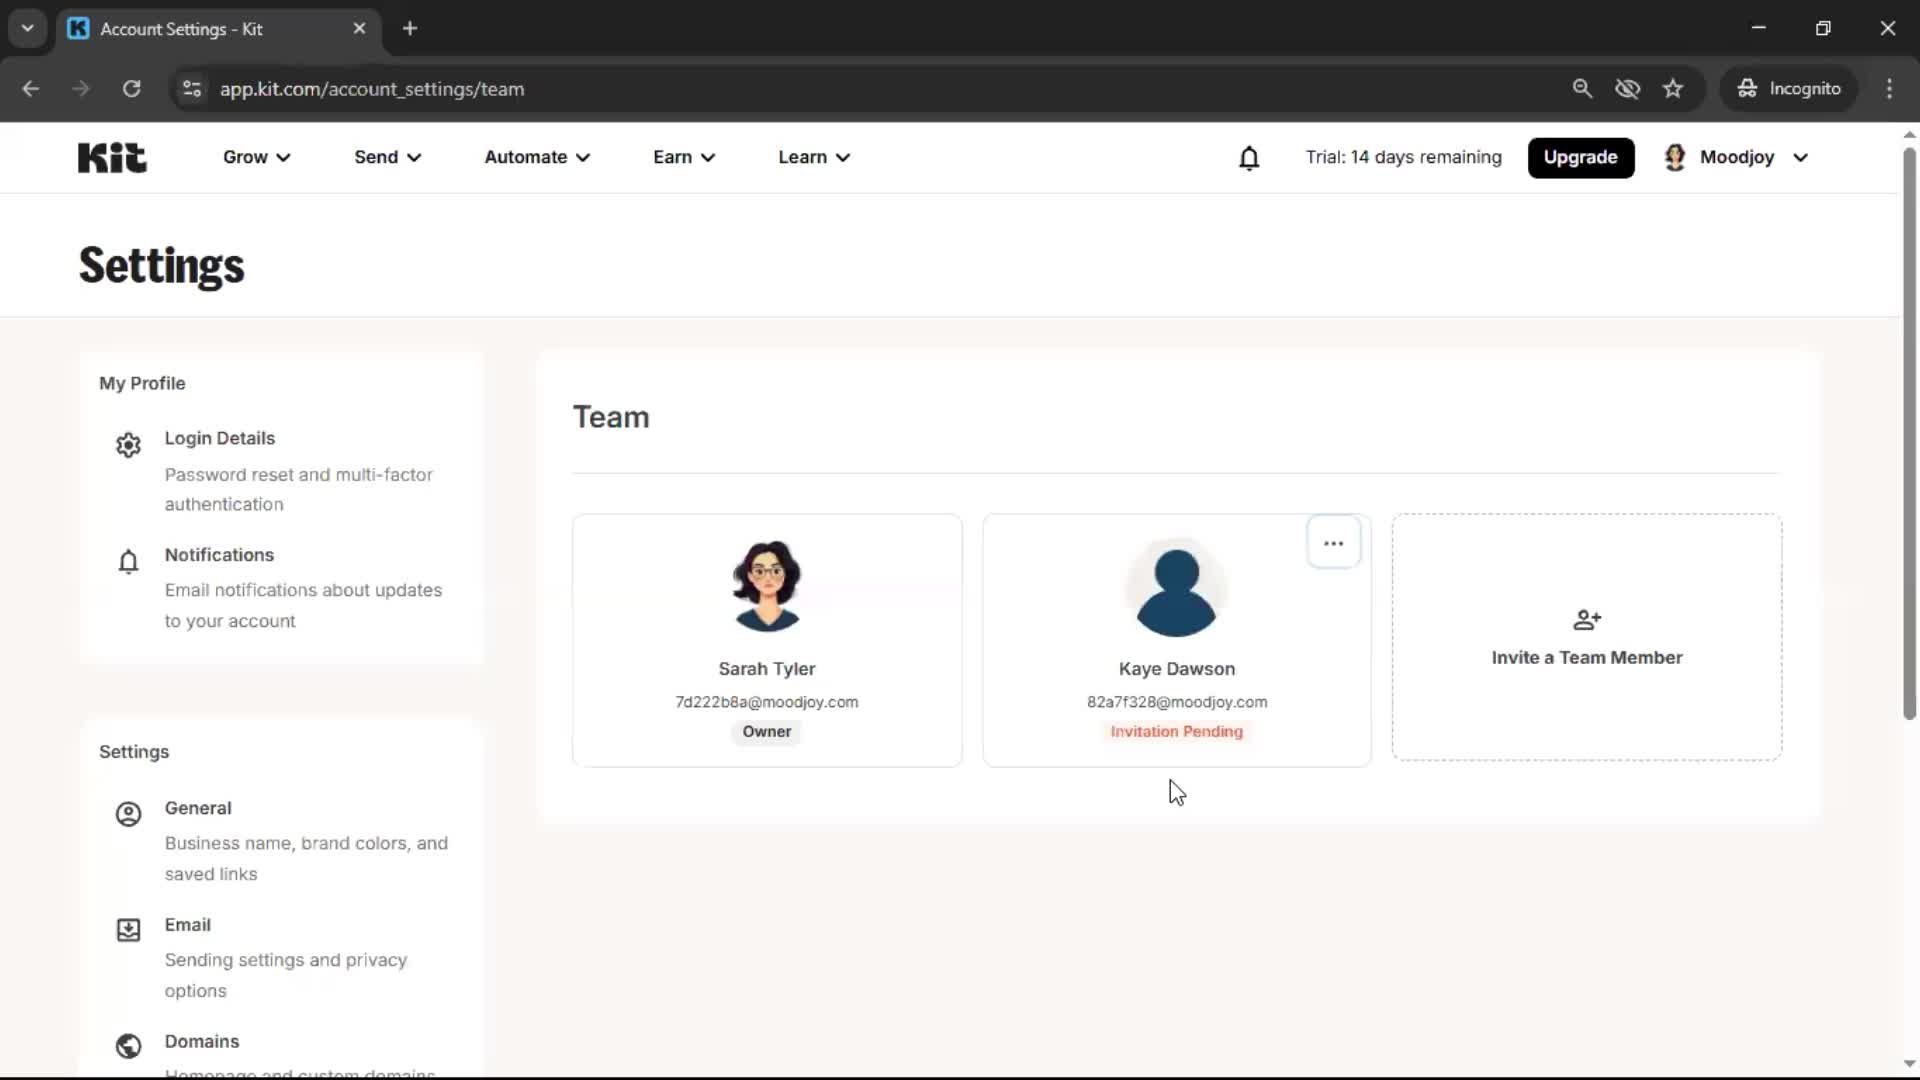1920x1080 pixels.
Task: Expand the Grow dropdown menu
Action: pos(256,157)
